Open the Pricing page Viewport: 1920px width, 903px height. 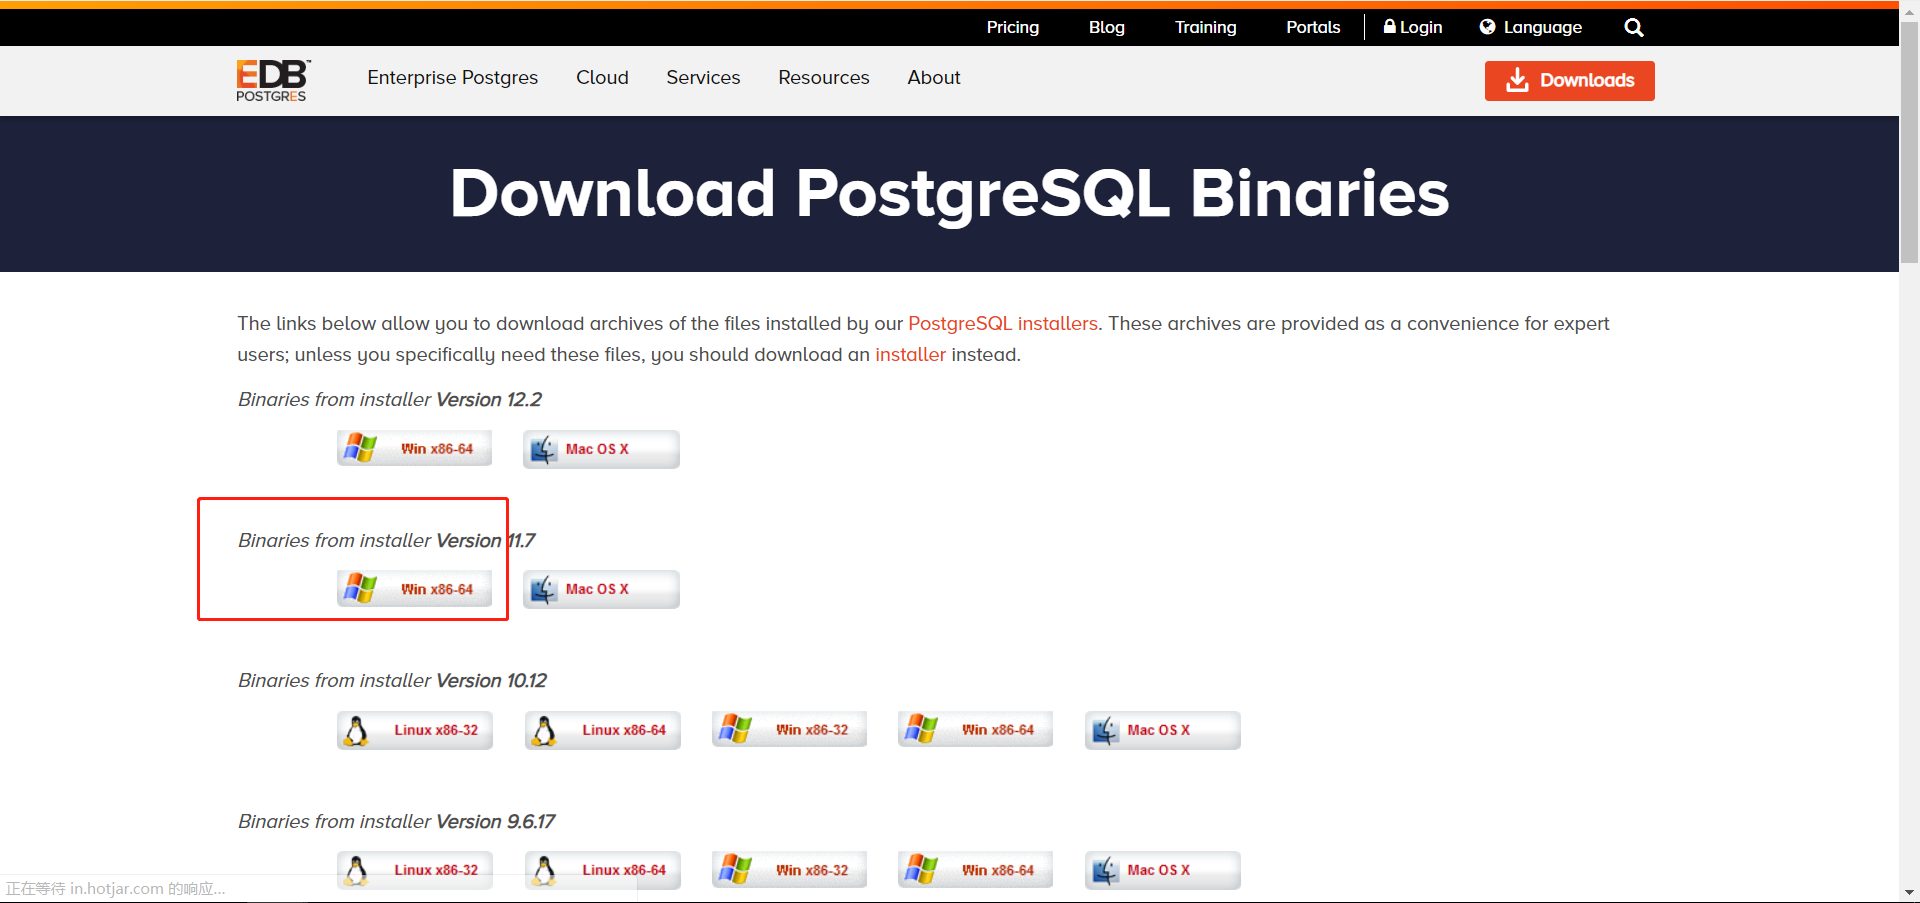[1013, 27]
